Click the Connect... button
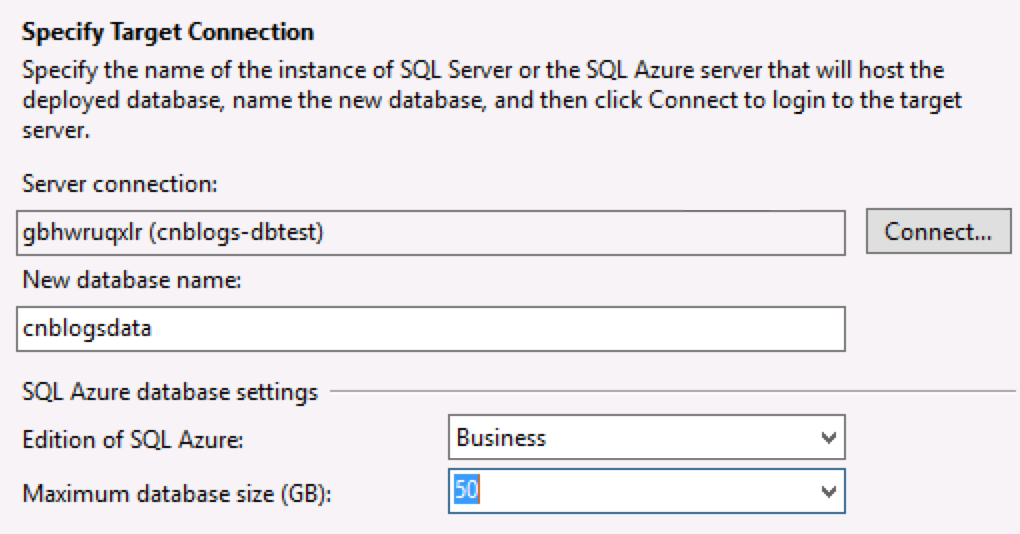 (938, 232)
